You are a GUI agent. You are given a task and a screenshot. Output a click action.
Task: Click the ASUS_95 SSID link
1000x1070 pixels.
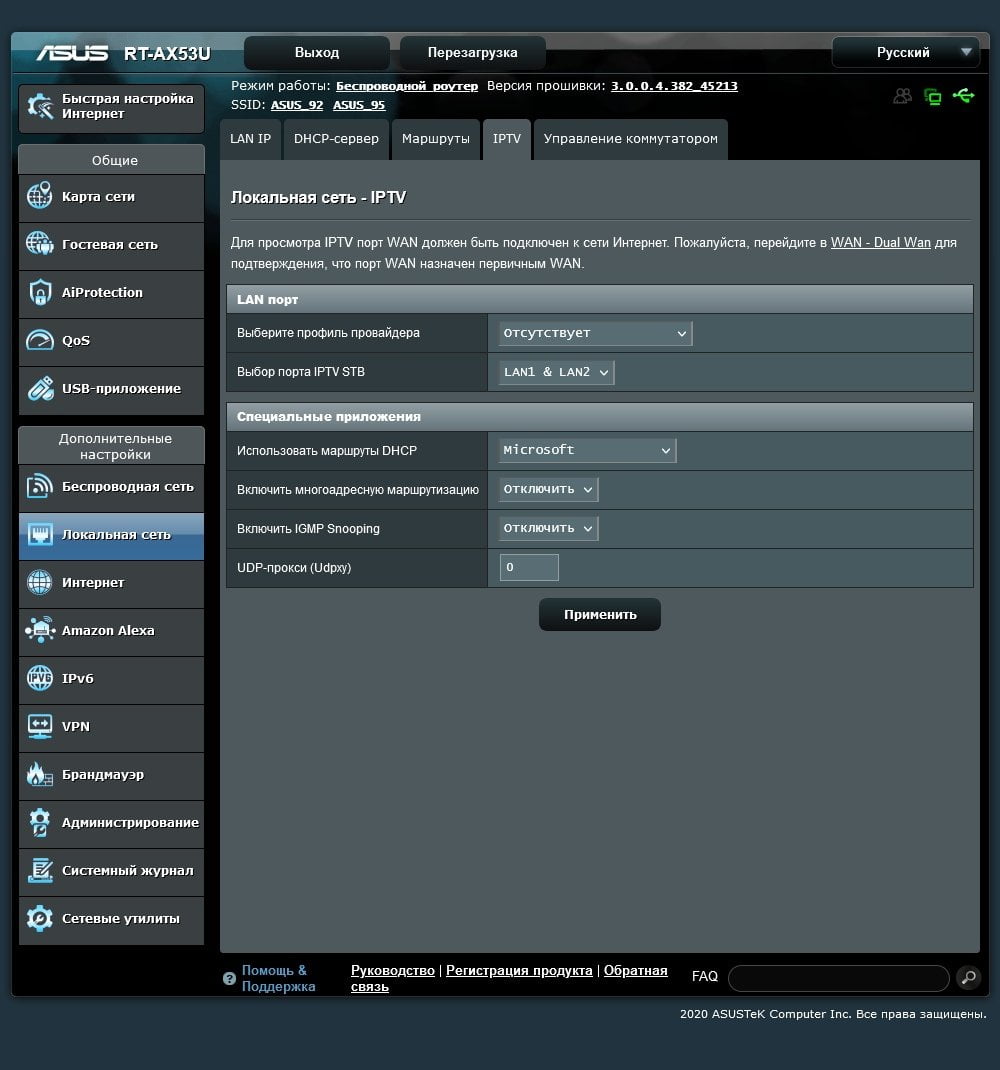click(359, 105)
